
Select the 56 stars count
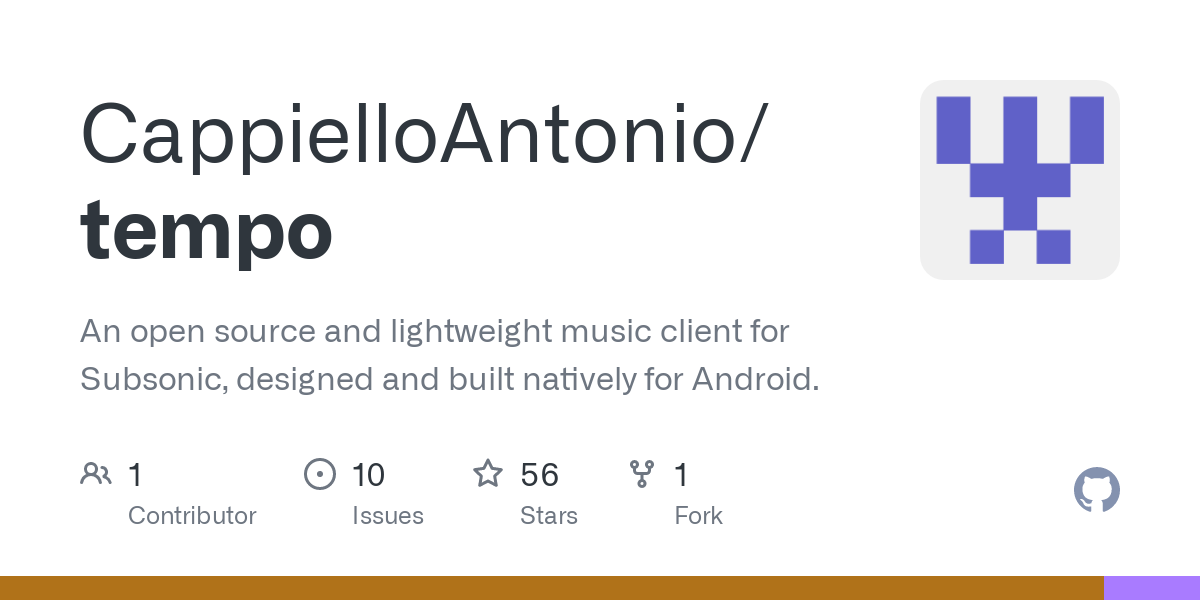[539, 474]
